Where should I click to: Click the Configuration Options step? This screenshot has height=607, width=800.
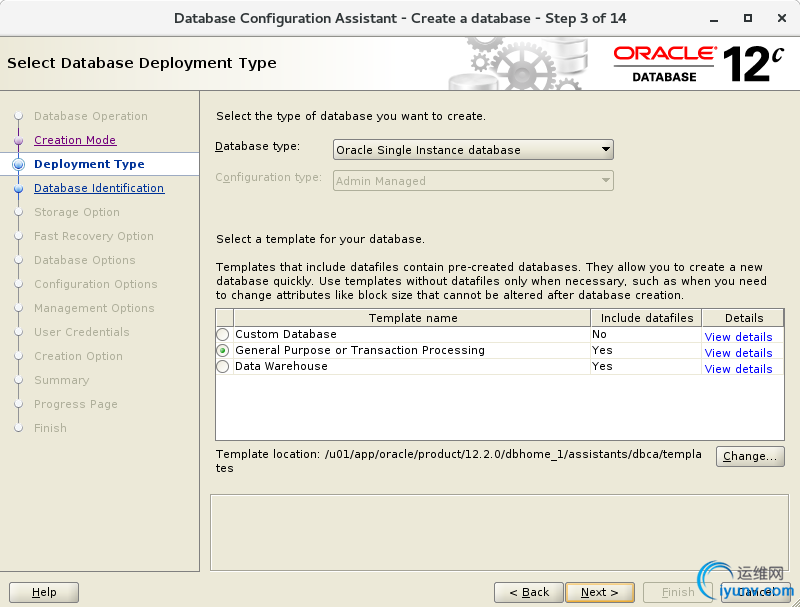click(96, 284)
